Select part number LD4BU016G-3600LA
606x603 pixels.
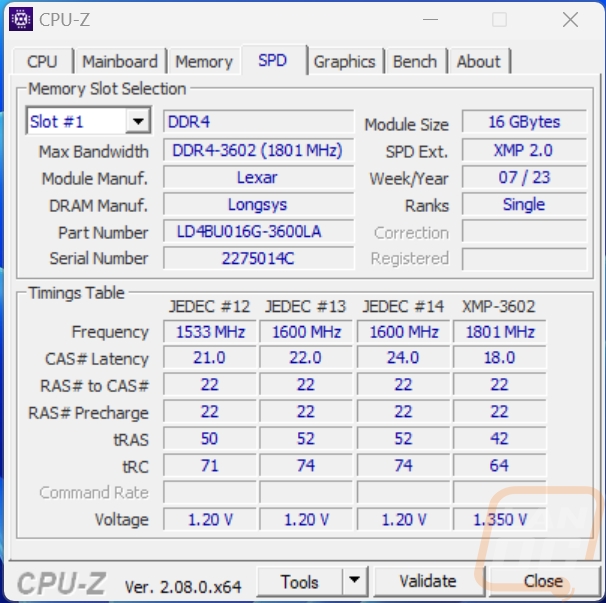click(x=258, y=232)
